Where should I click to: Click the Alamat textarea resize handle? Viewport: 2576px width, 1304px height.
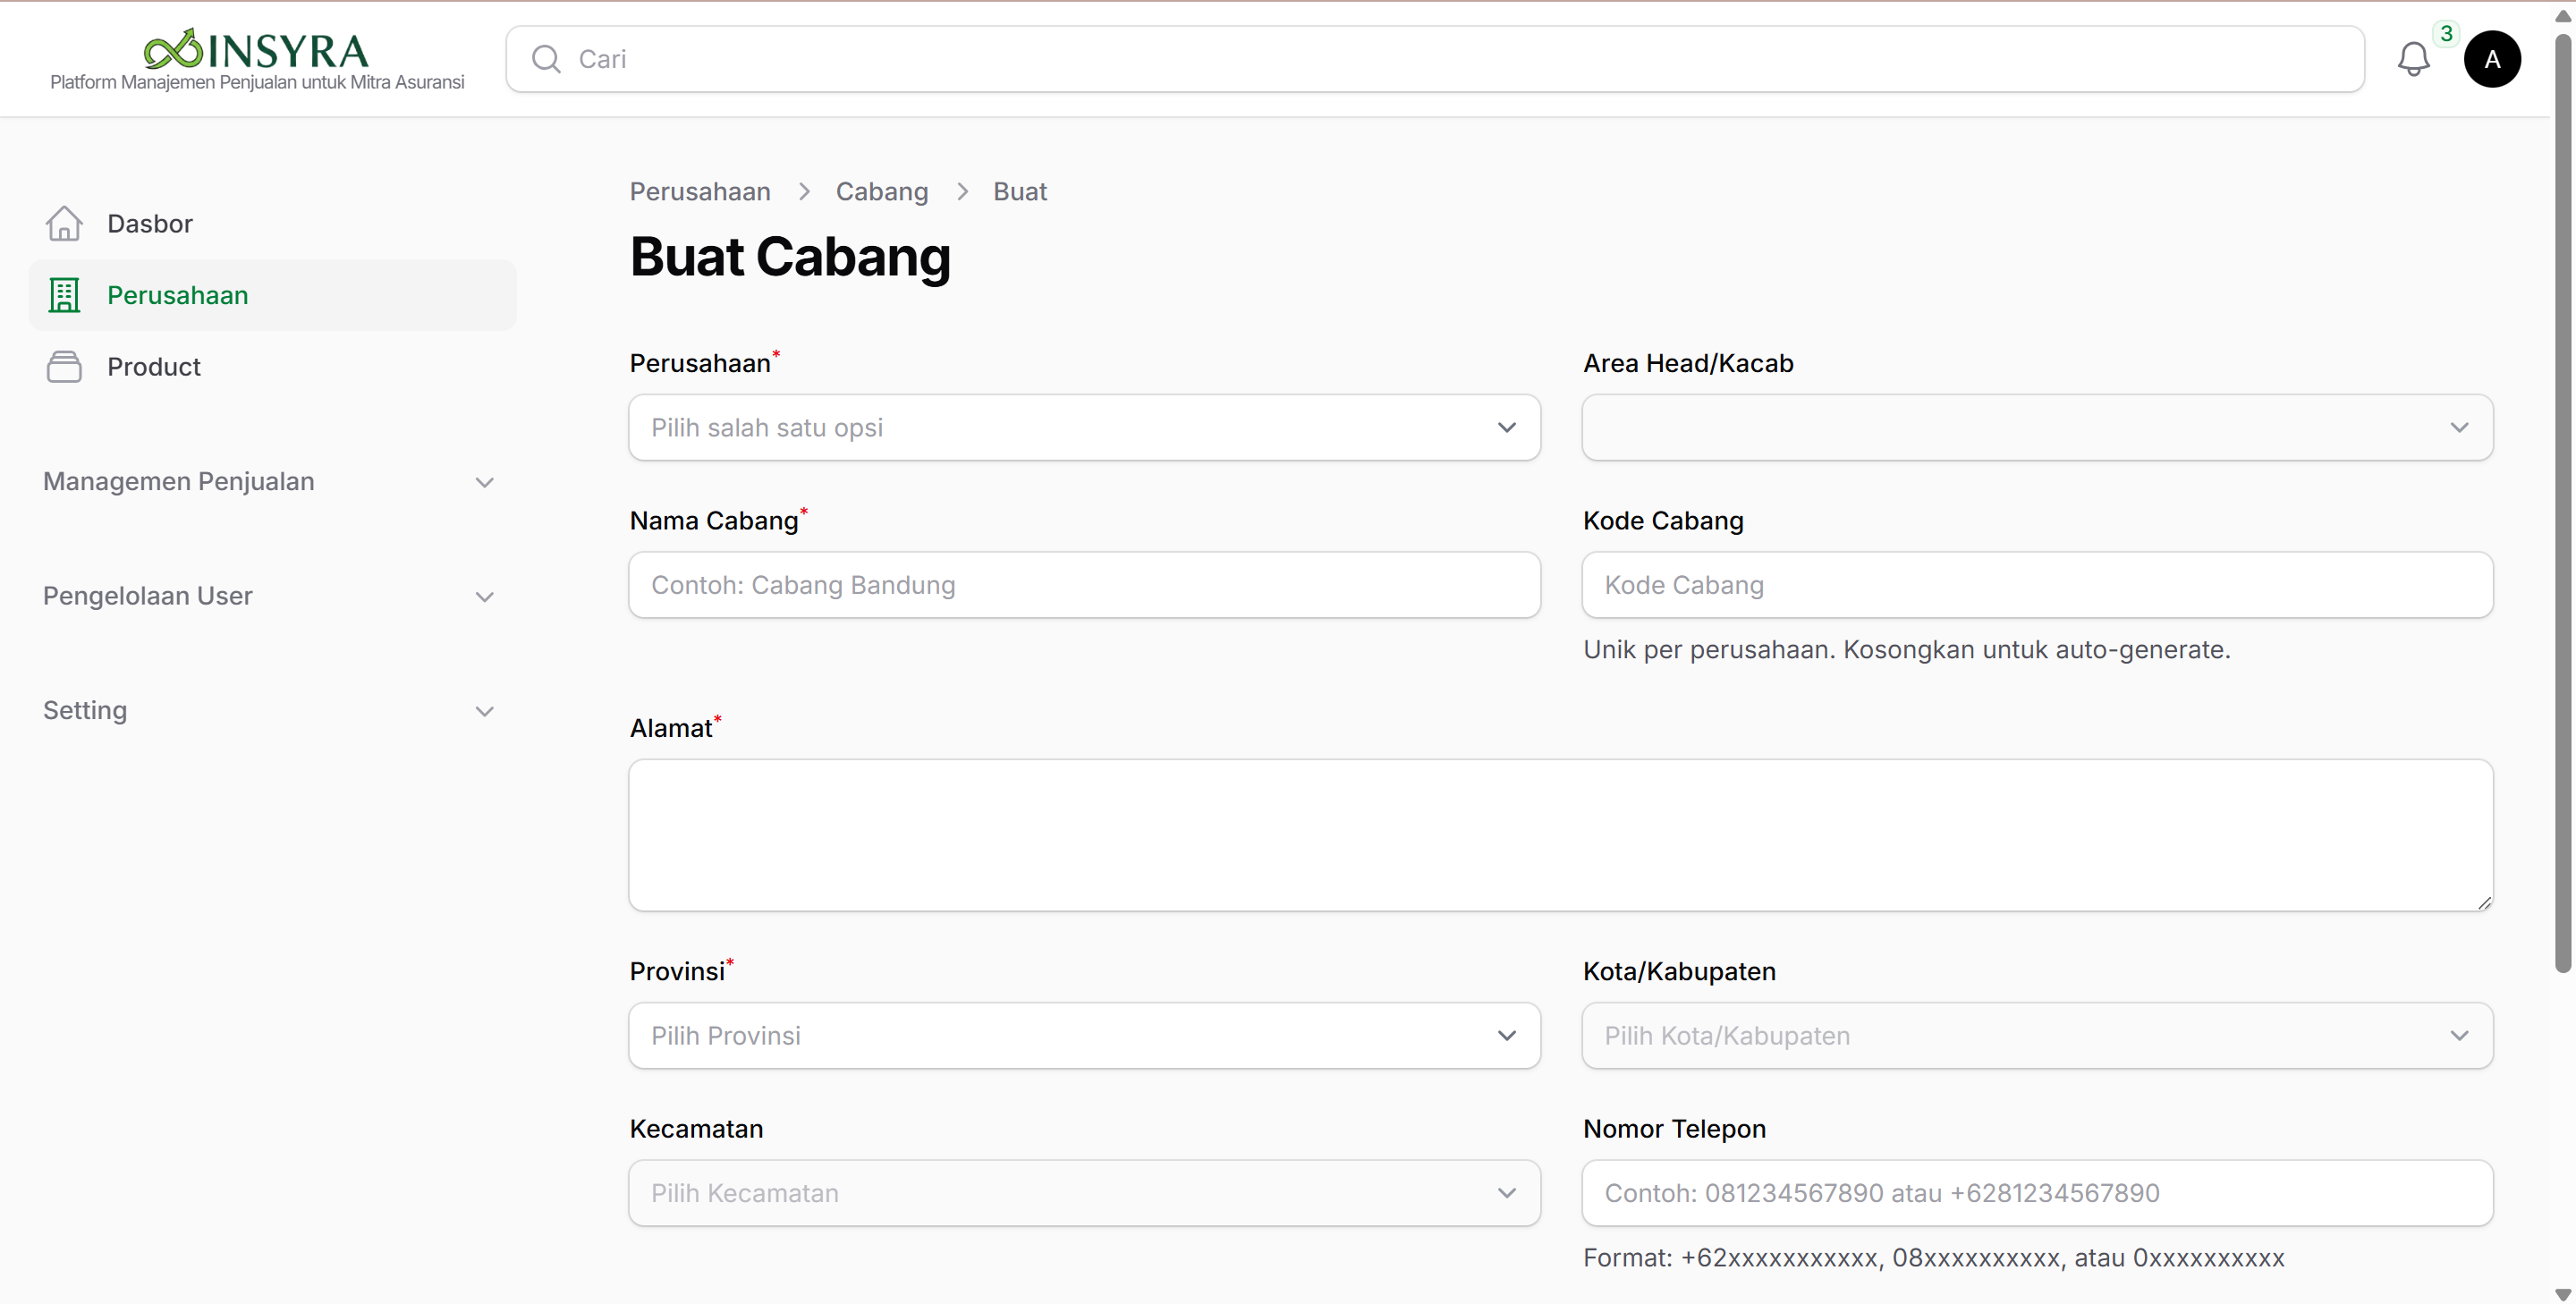(x=2484, y=902)
